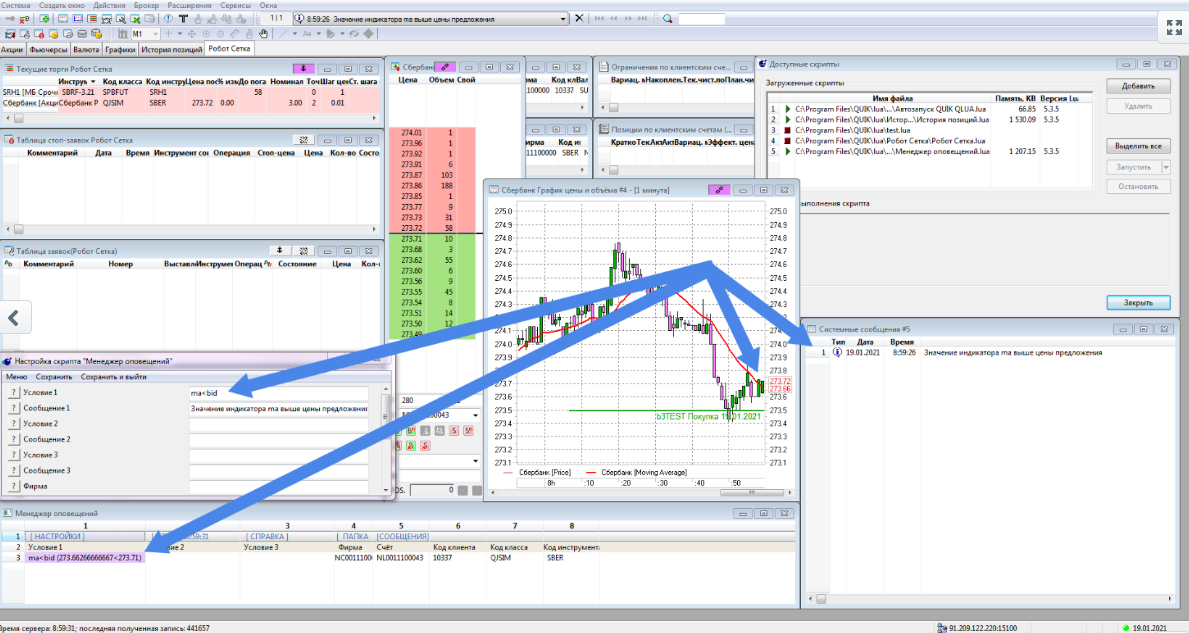Click the X icon to clear the message
The image size is (1189, 633).
(579, 18)
